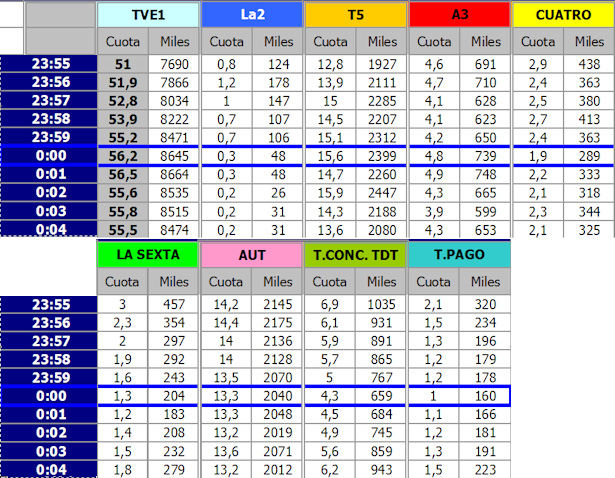Select the Cuota subheader under AUT
Screen dimensions: 615x478
(226, 281)
